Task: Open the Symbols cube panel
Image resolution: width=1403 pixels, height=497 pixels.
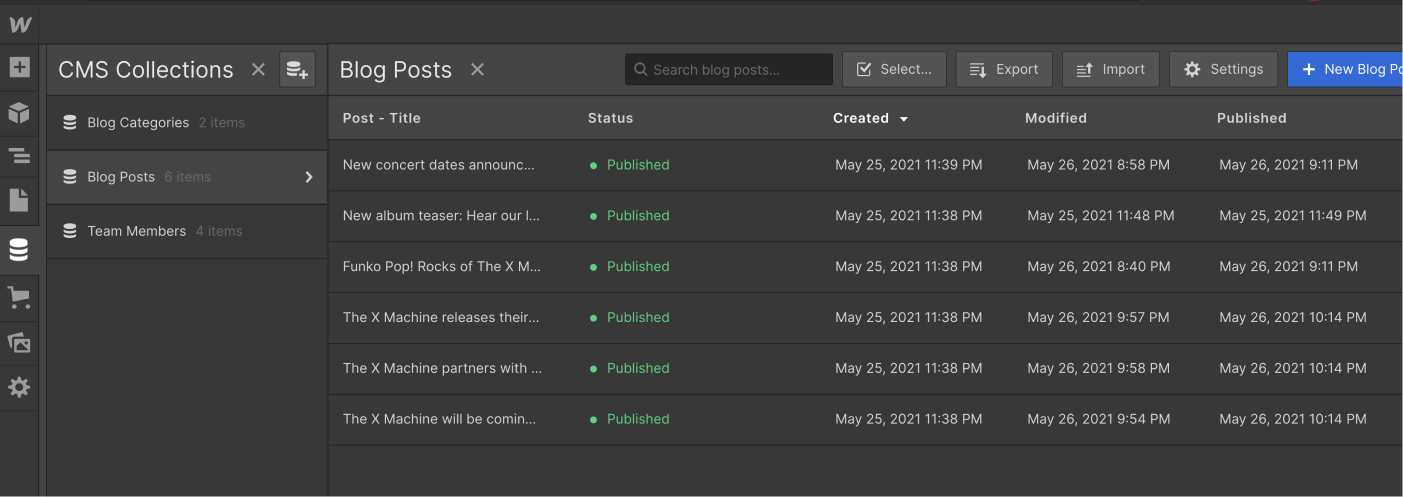Action: [19, 113]
